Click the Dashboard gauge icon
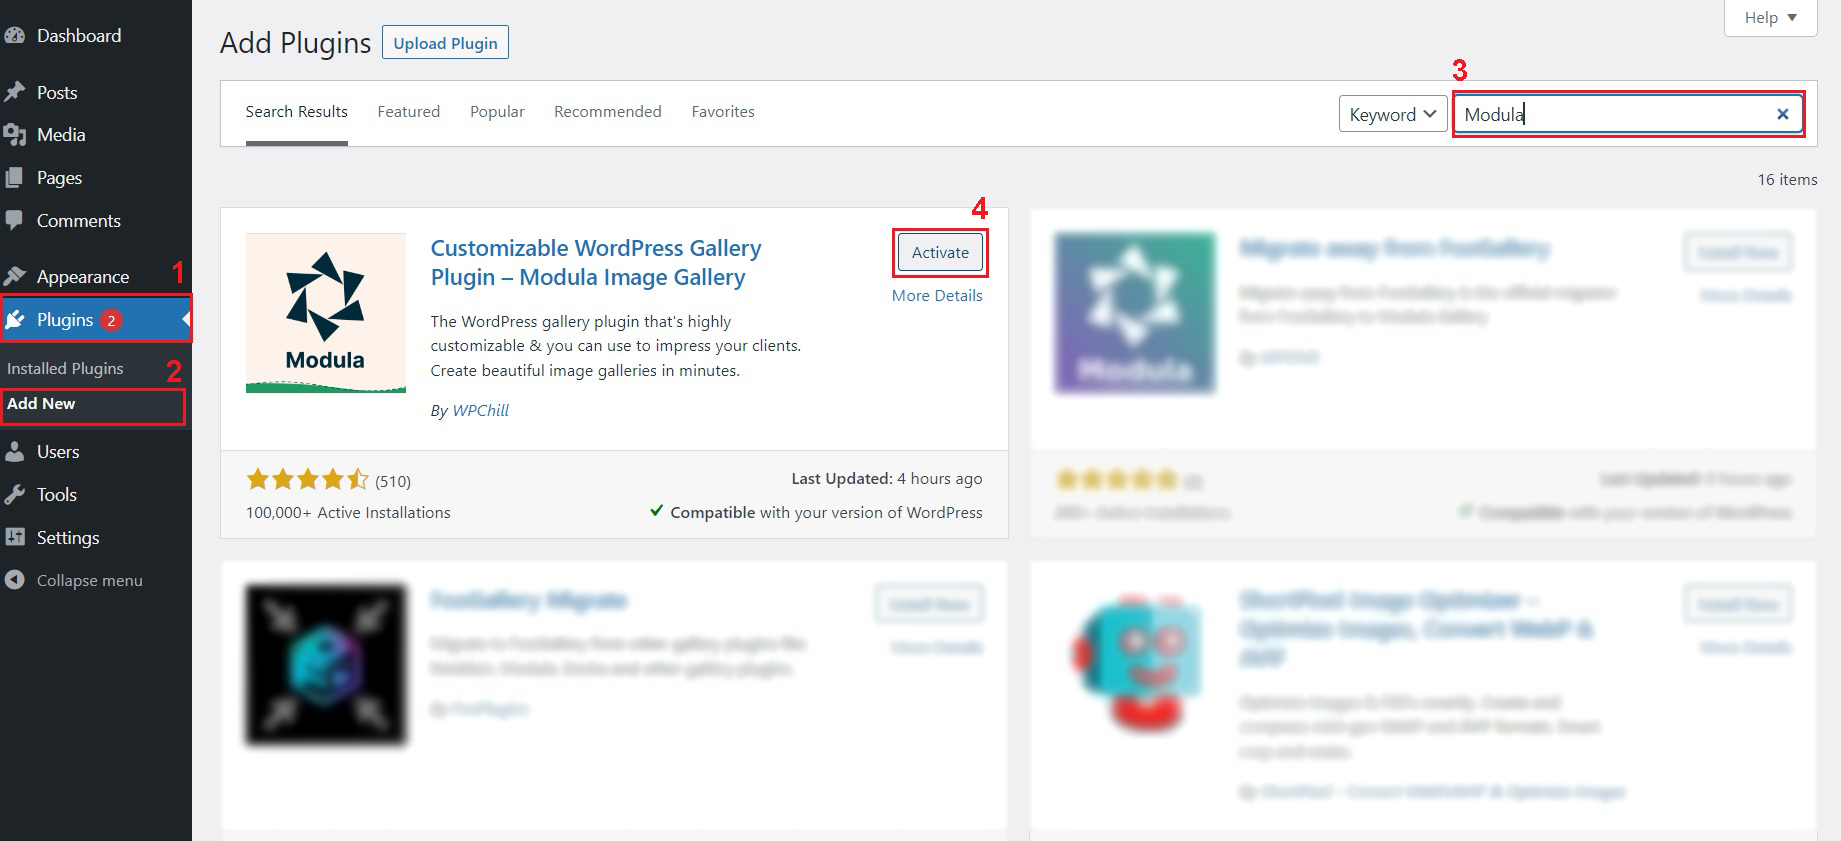Image resolution: width=1841 pixels, height=841 pixels. point(14,36)
